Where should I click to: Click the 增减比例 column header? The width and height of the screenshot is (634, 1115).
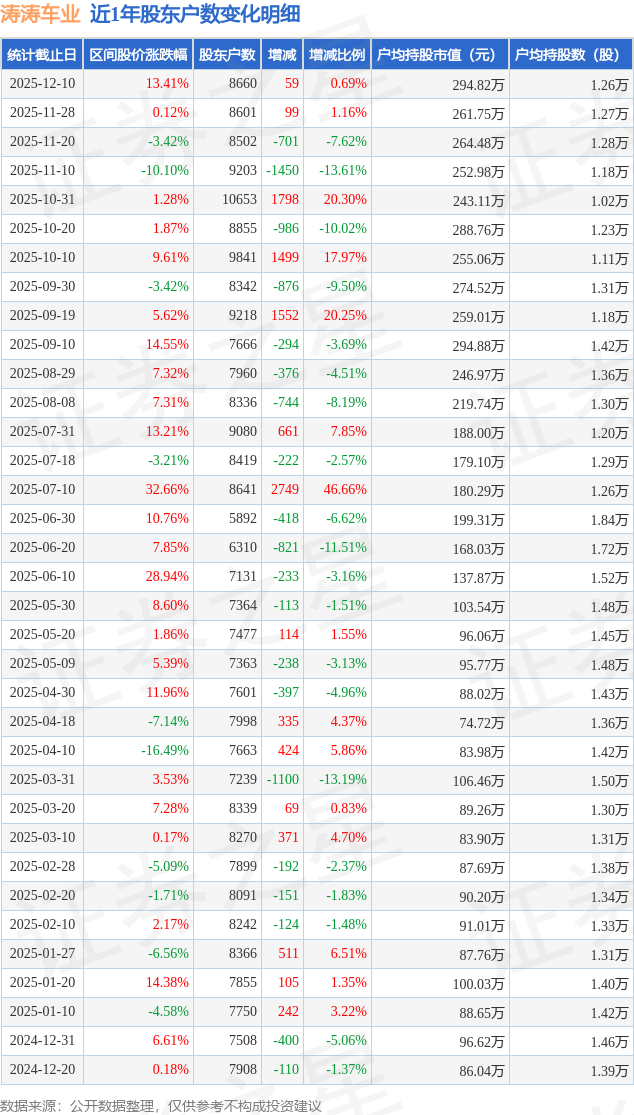337,55
